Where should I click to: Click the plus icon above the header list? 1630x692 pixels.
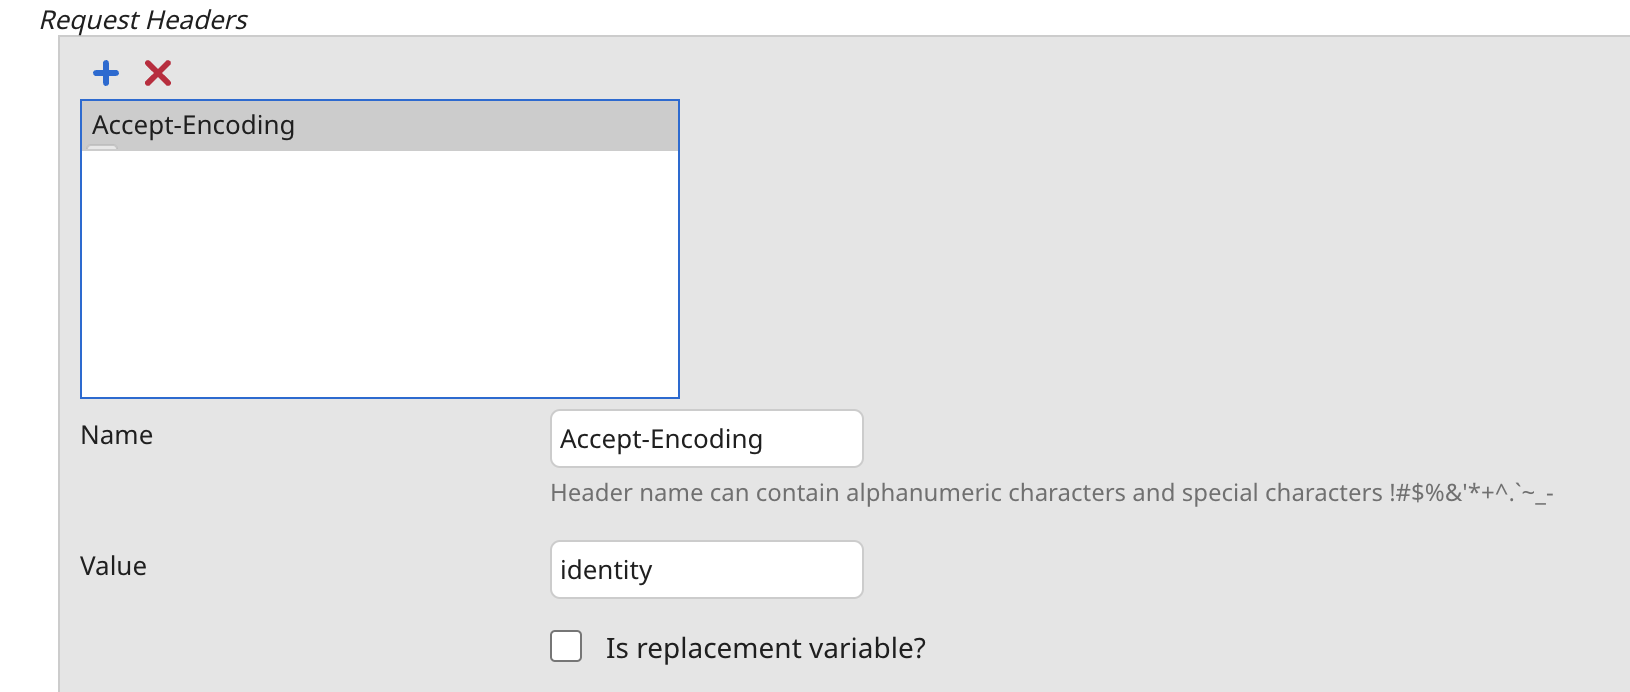click(x=105, y=72)
